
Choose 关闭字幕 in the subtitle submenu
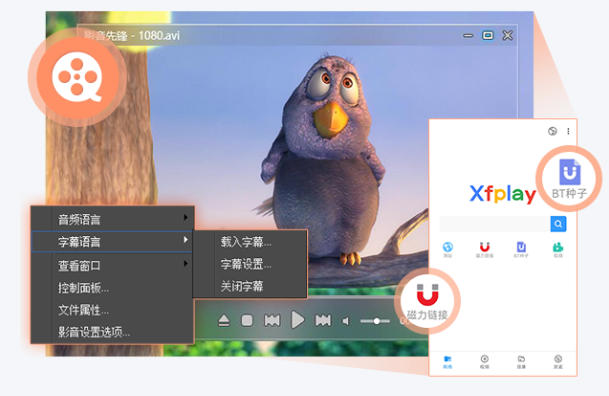(242, 287)
